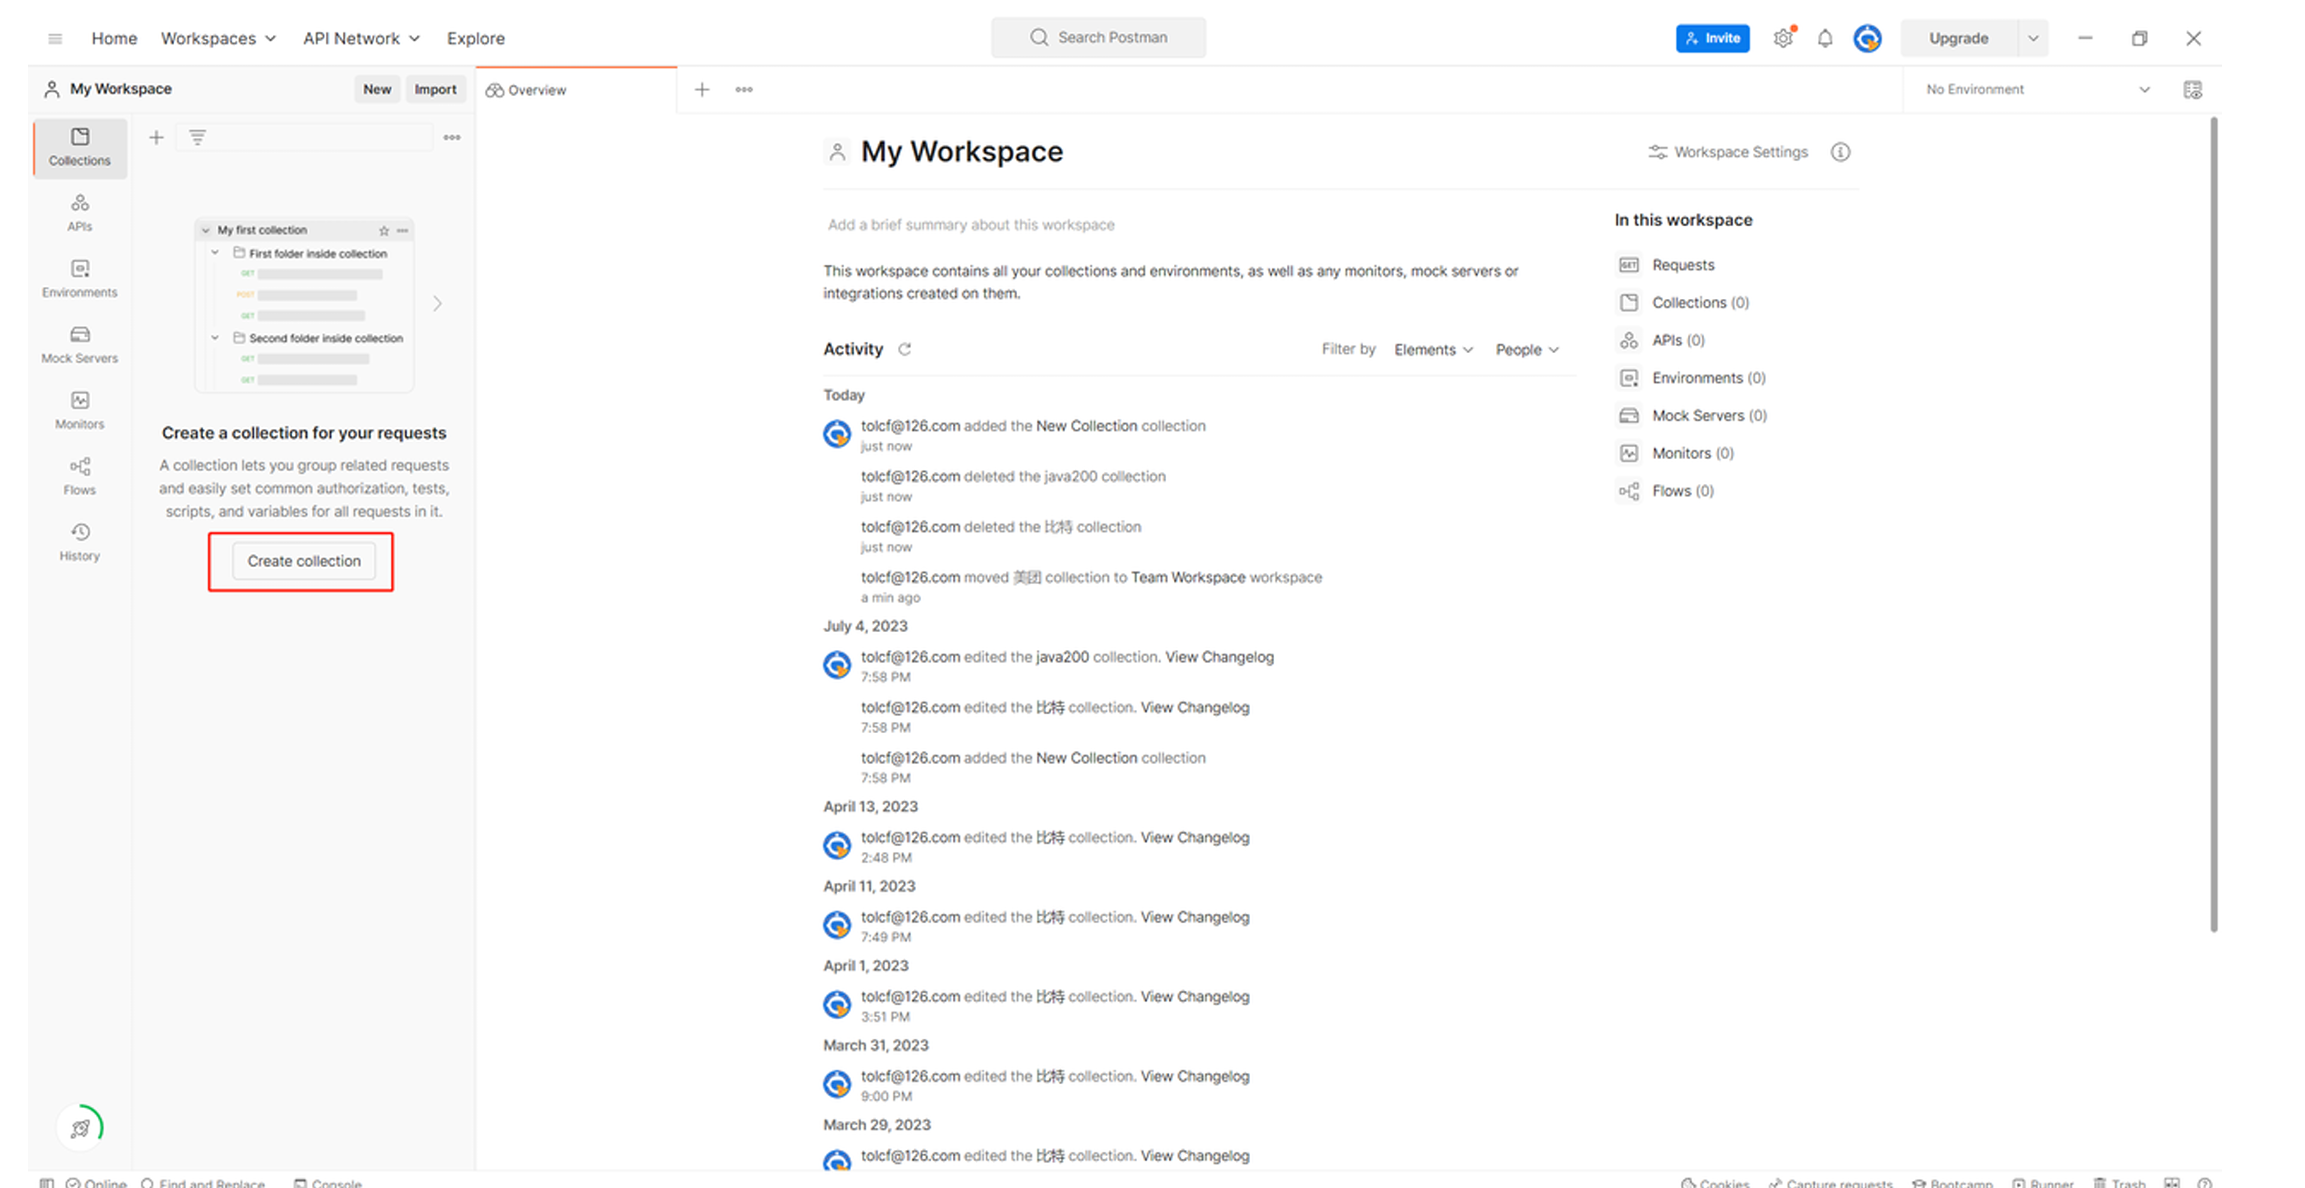
Task: Click the New button
Action: pos(377,89)
